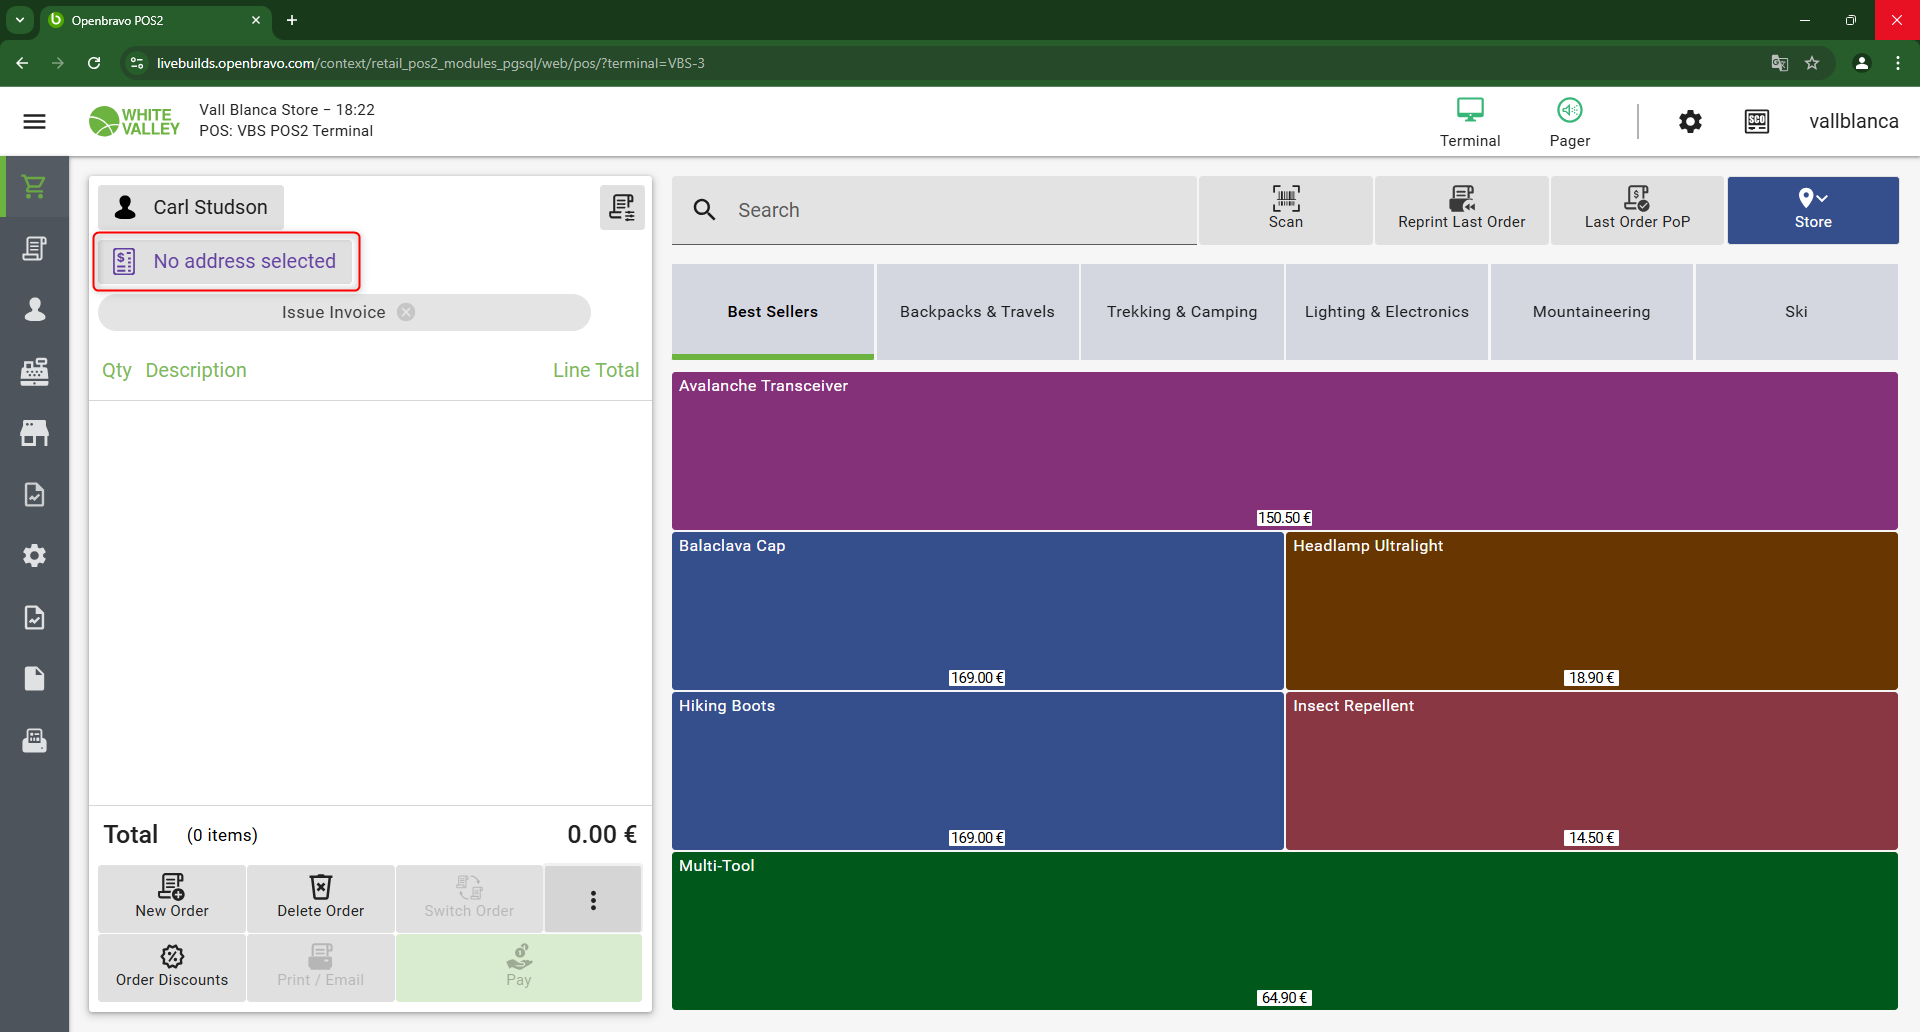Viewport: 1920px width, 1032px height.
Task: Bookmark this page with star icon
Action: [1812, 63]
